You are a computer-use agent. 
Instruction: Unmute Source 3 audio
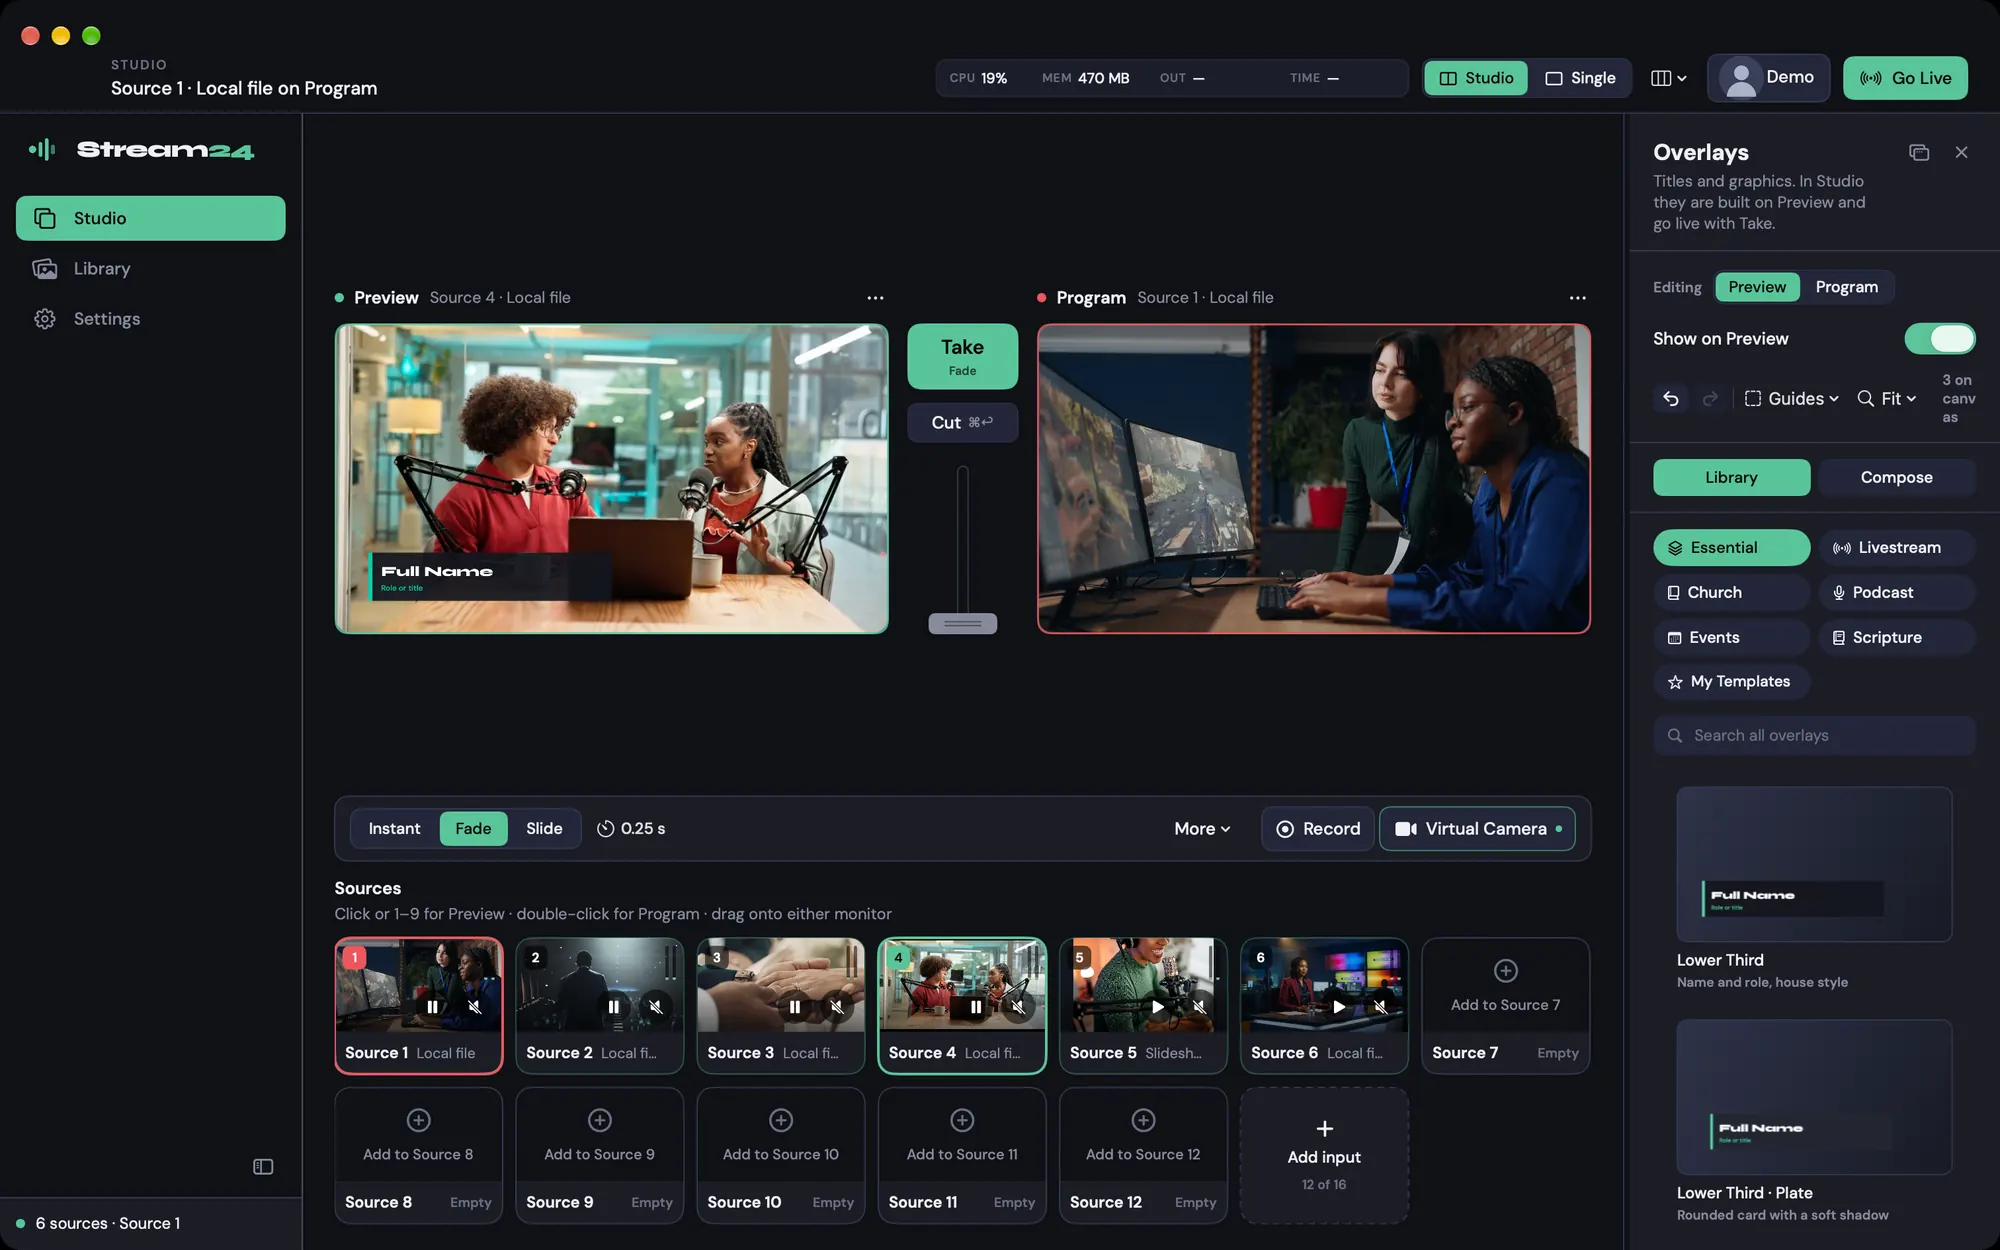pos(837,1007)
